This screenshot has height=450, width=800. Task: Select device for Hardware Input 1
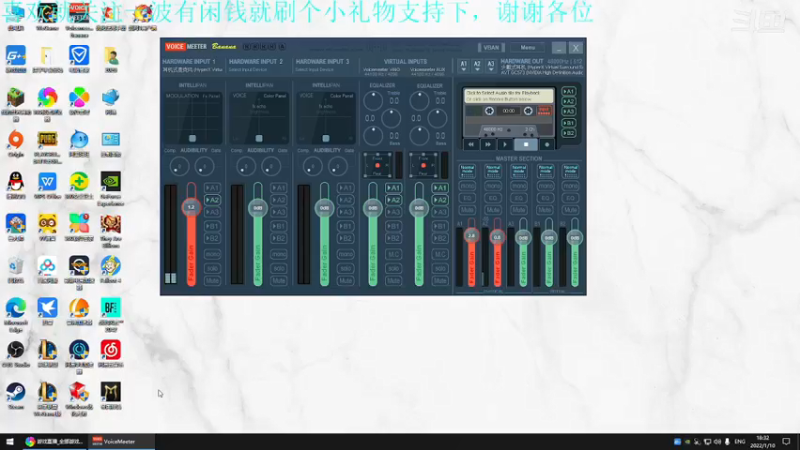click(193, 70)
